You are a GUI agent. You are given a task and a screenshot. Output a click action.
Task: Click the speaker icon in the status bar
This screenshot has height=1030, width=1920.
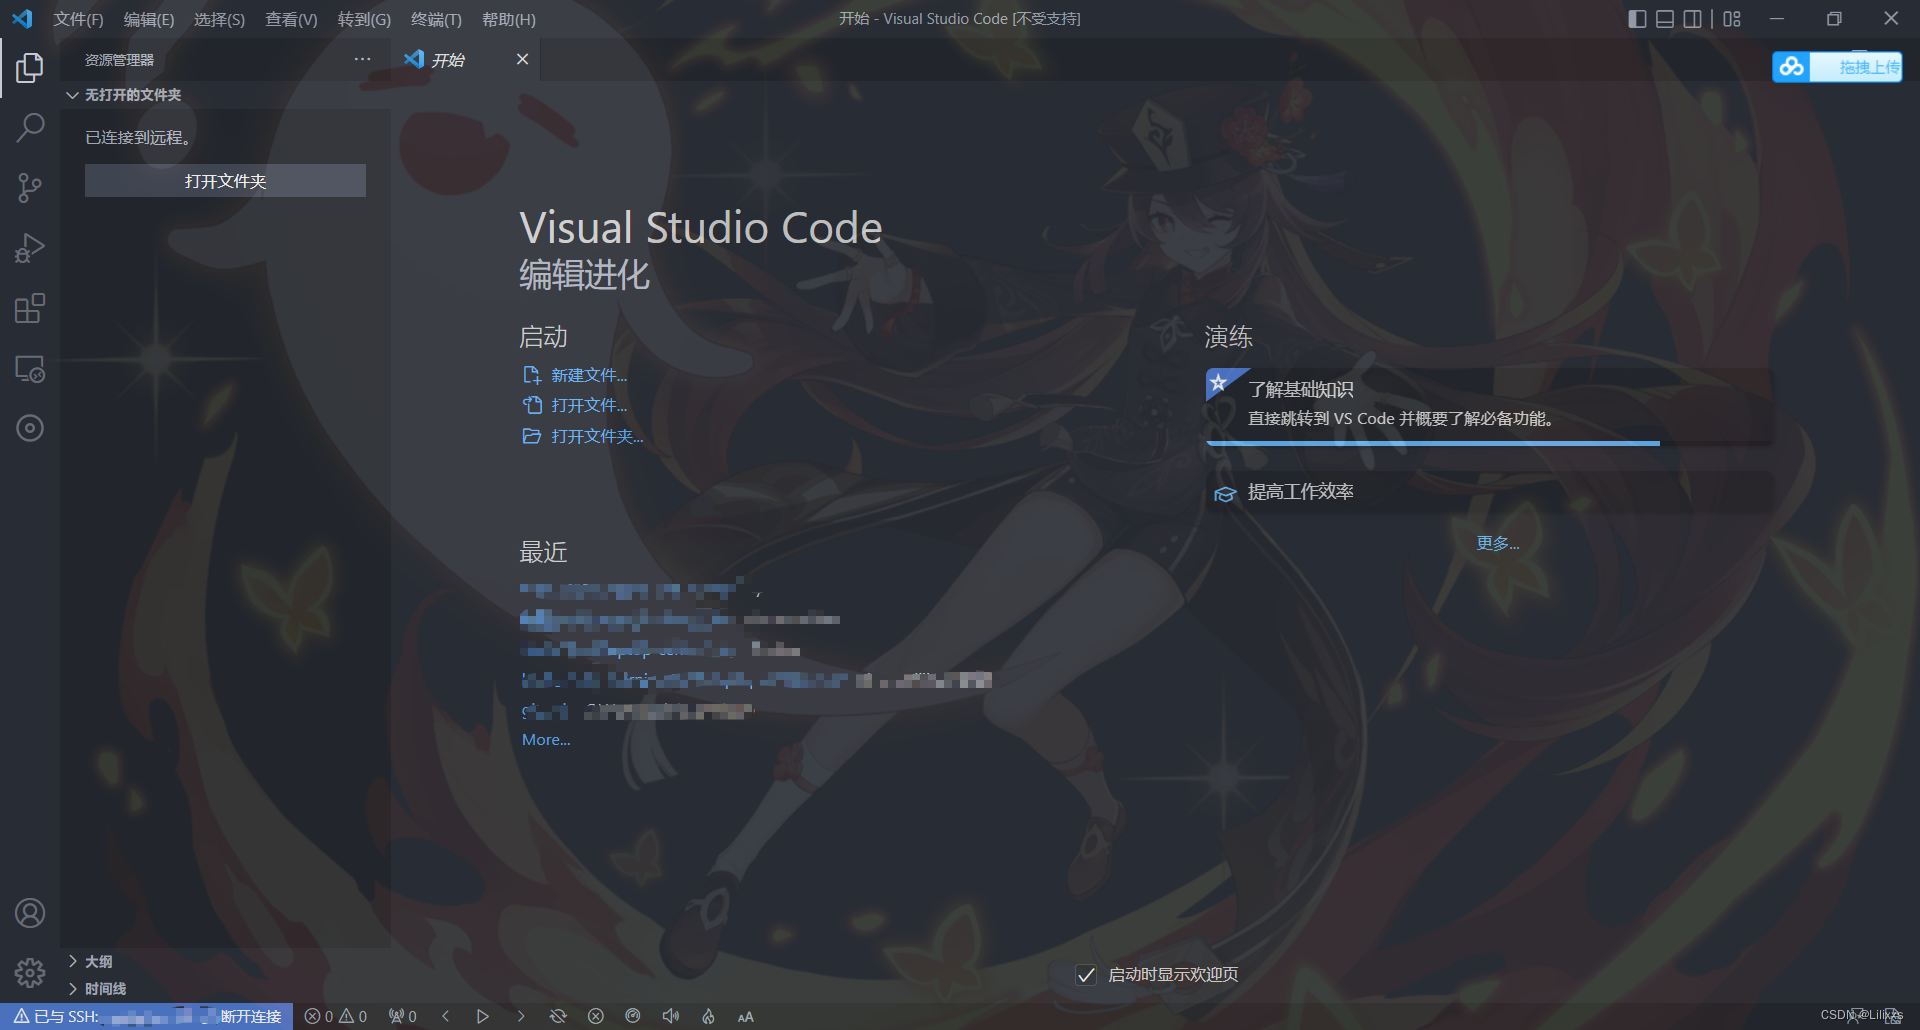tap(670, 1016)
